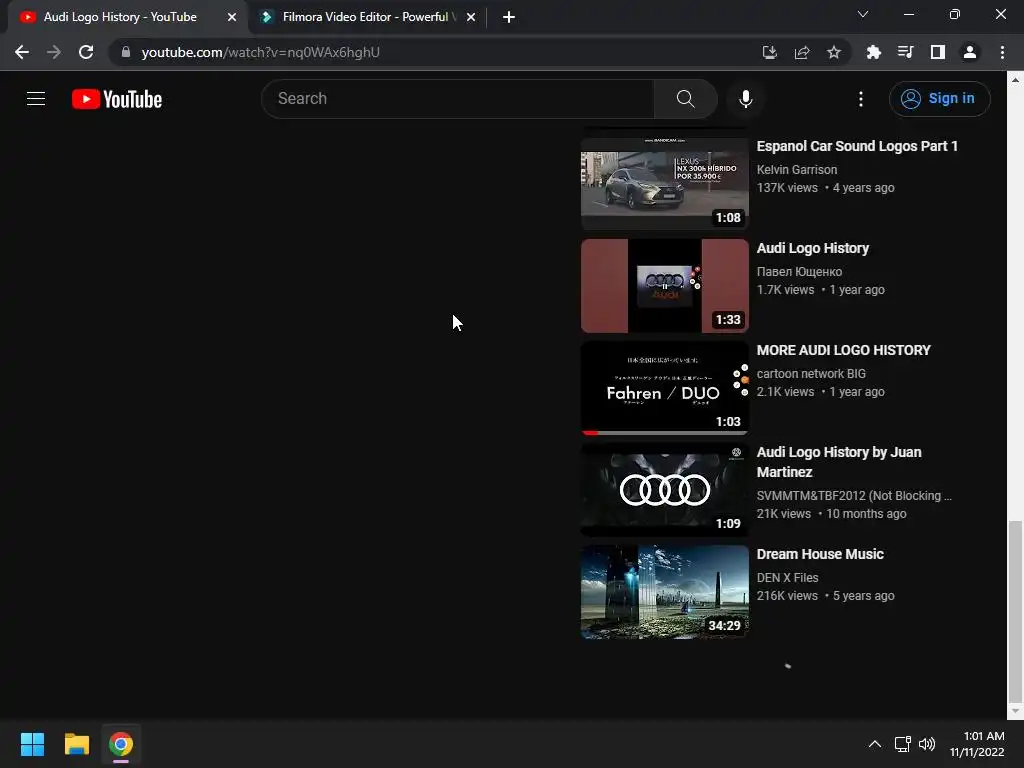1024x768 pixels.
Task: Open the Windows Start menu
Action: click(x=32, y=744)
